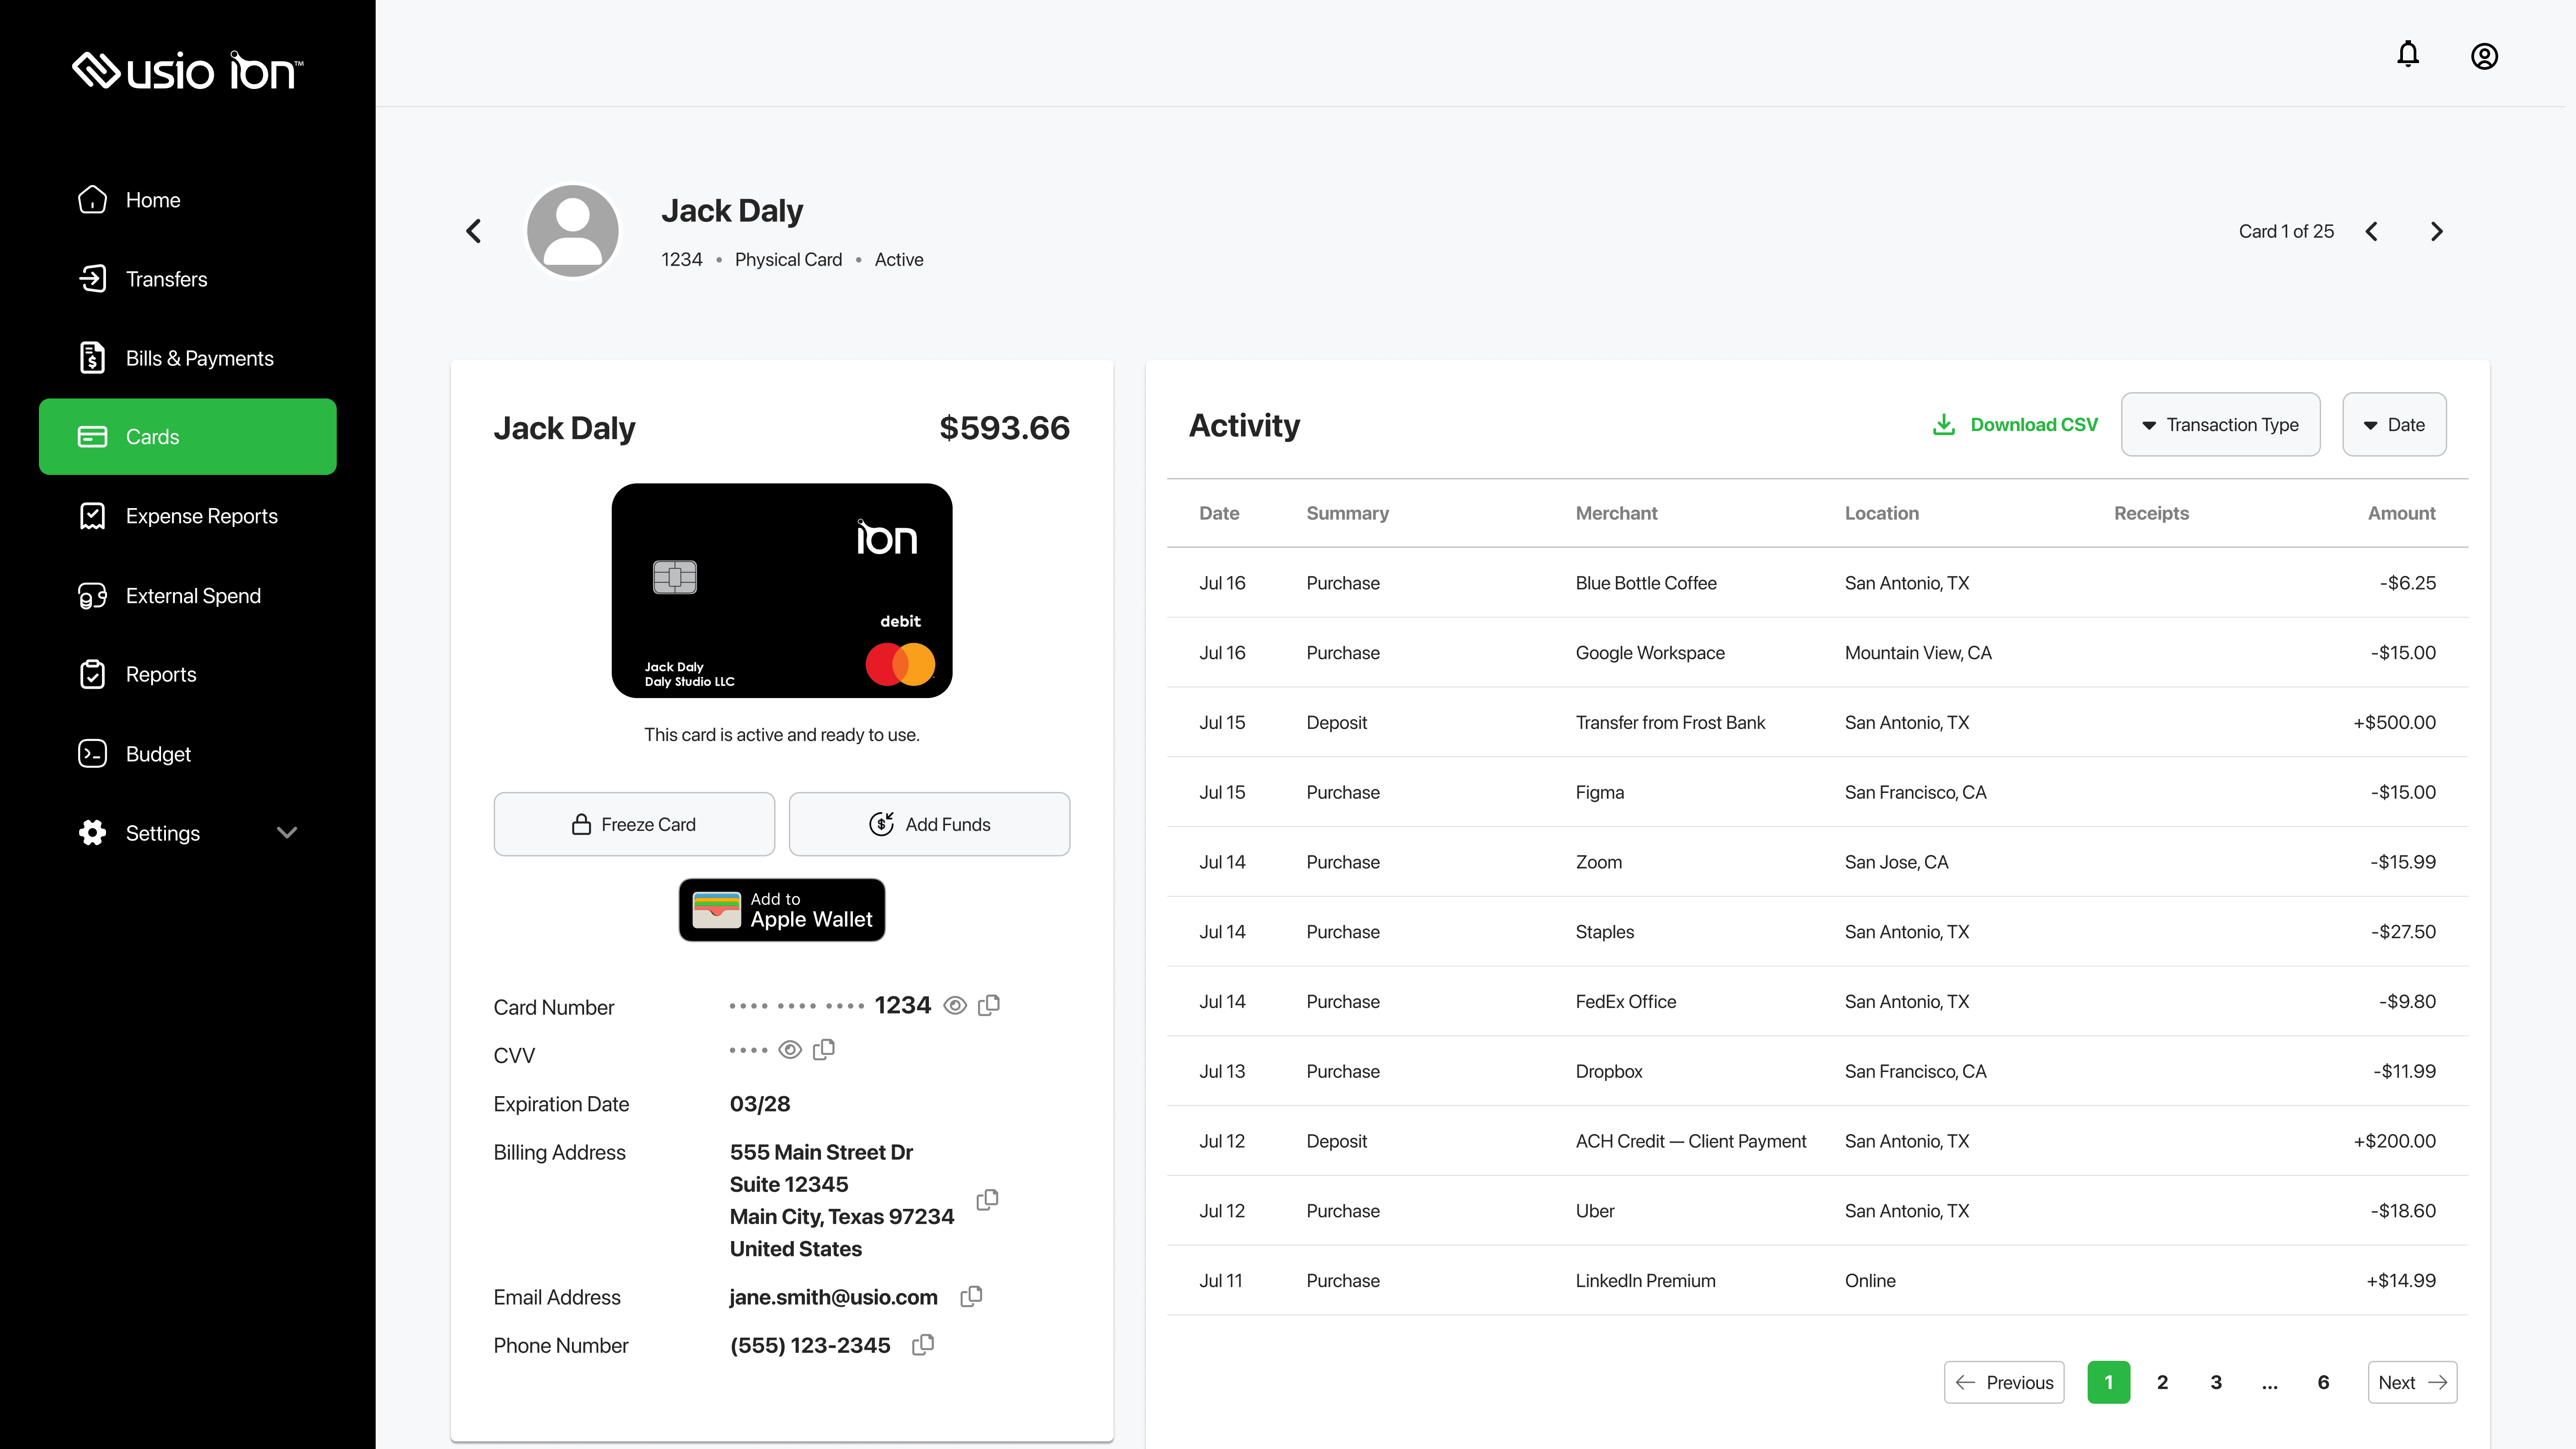Go to activity page 3
The image size is (2576, 1449).
(x=2216, y=1383)
